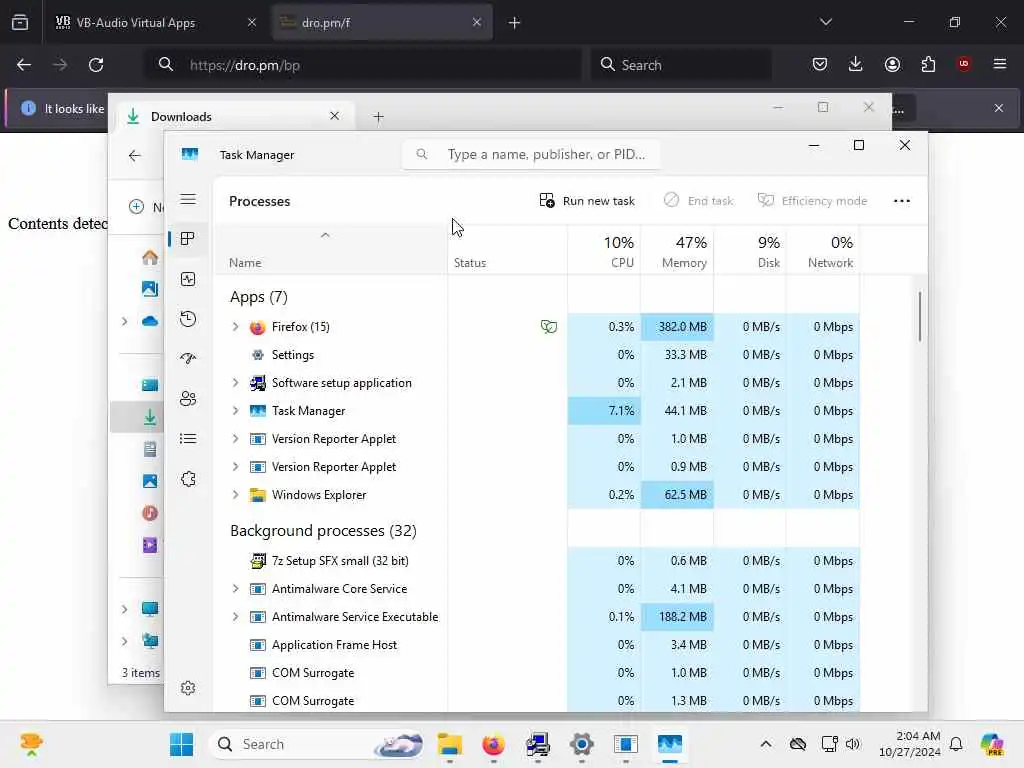Image resolution: width=1024 pixels, height=768 pixels.
Task: Open a new Firefox tab
Action: click(x=515, y=23)
